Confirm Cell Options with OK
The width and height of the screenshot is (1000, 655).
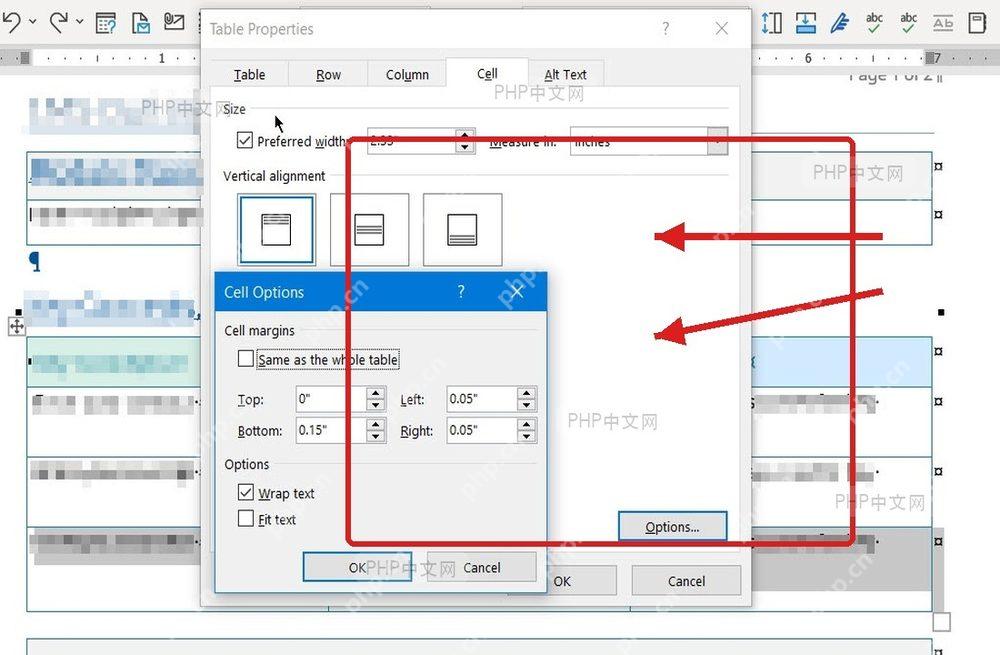[x=357, y=567]
